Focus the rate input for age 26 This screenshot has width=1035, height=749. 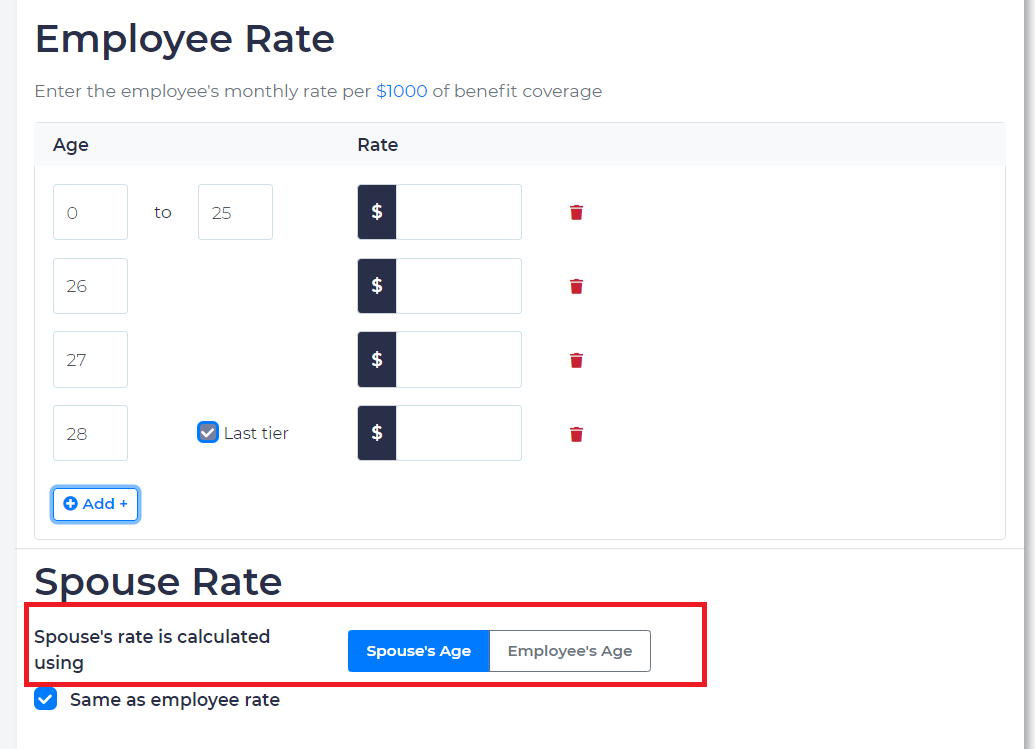(458, 286)
